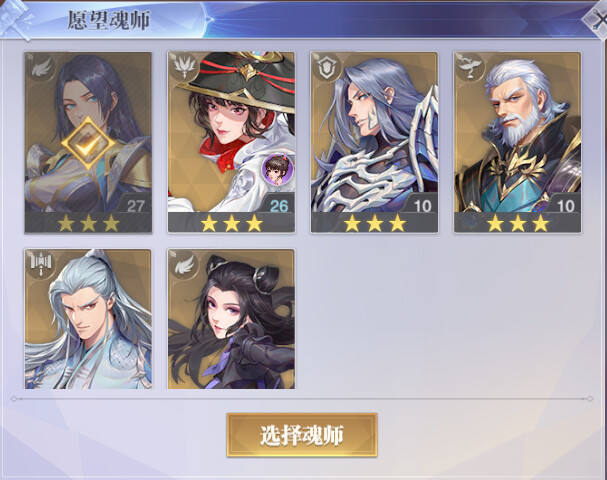The height and width of the screenshot is (480, 607).
Task: Close the 愿望魂师 panel
Action: point(597,19)
